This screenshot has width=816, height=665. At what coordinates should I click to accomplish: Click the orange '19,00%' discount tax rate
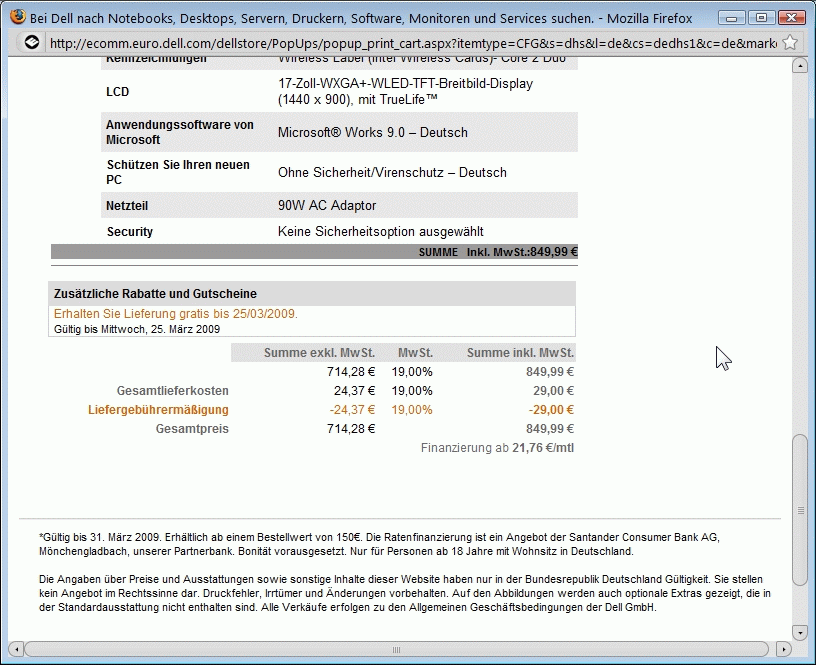coord(412,410)
